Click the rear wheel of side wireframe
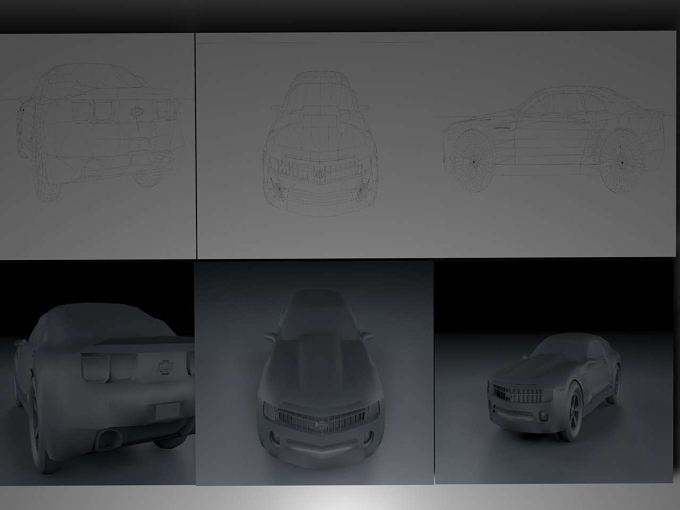 [622, 162]
